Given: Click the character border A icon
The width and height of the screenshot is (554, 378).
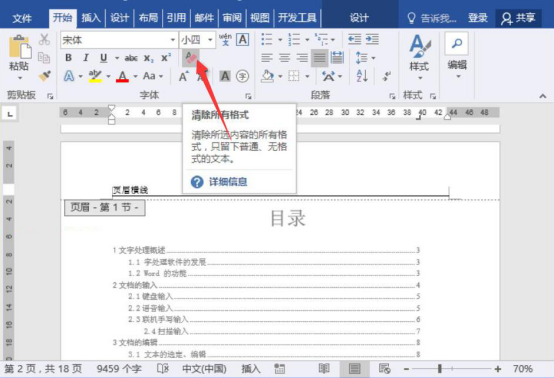Looking at the screenshot, I should click(243, 40).
